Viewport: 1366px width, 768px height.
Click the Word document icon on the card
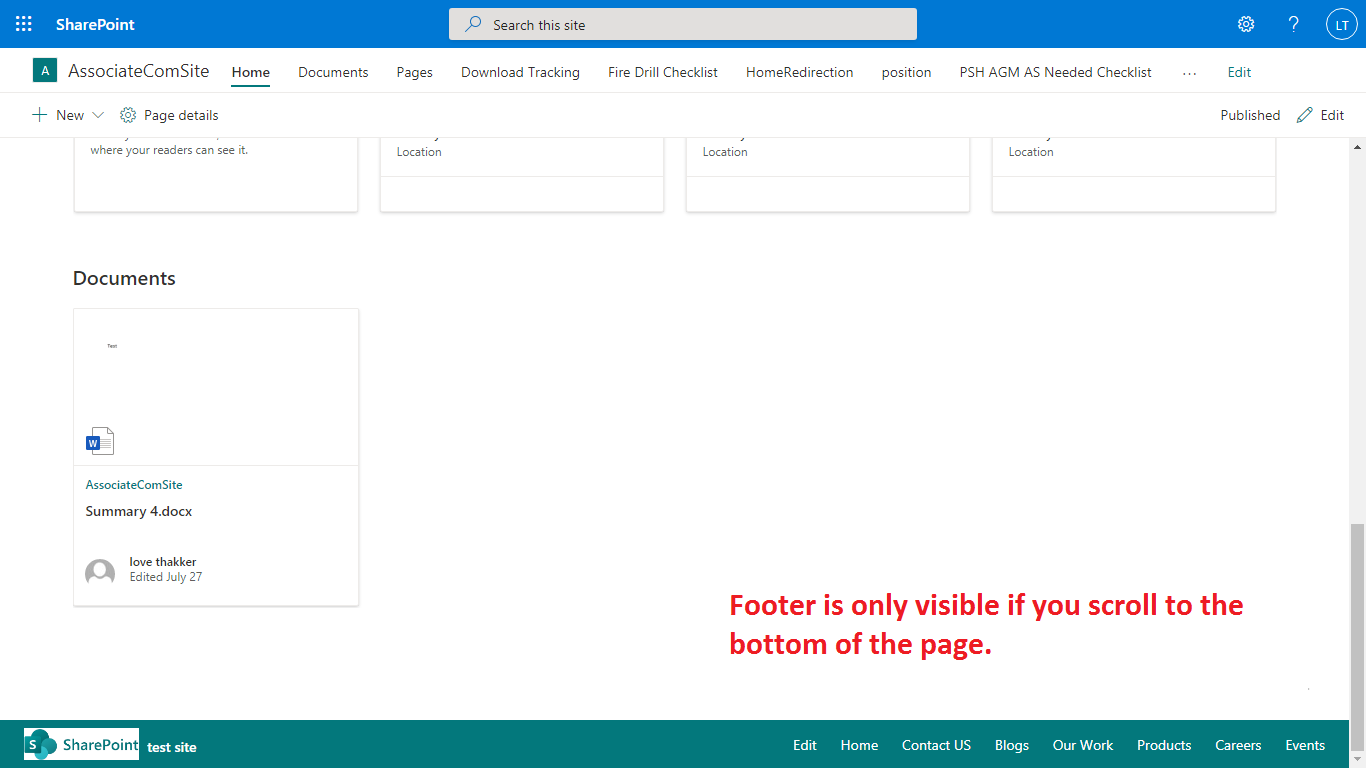100,440
